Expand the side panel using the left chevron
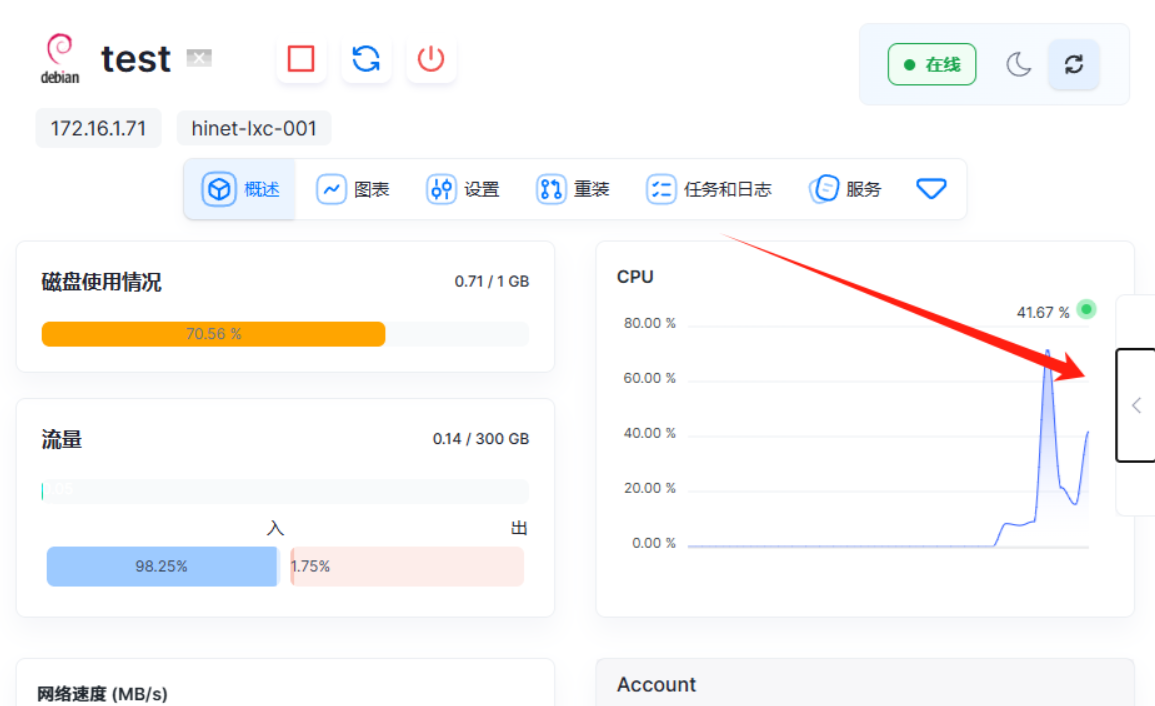 tap(1136, 405)
